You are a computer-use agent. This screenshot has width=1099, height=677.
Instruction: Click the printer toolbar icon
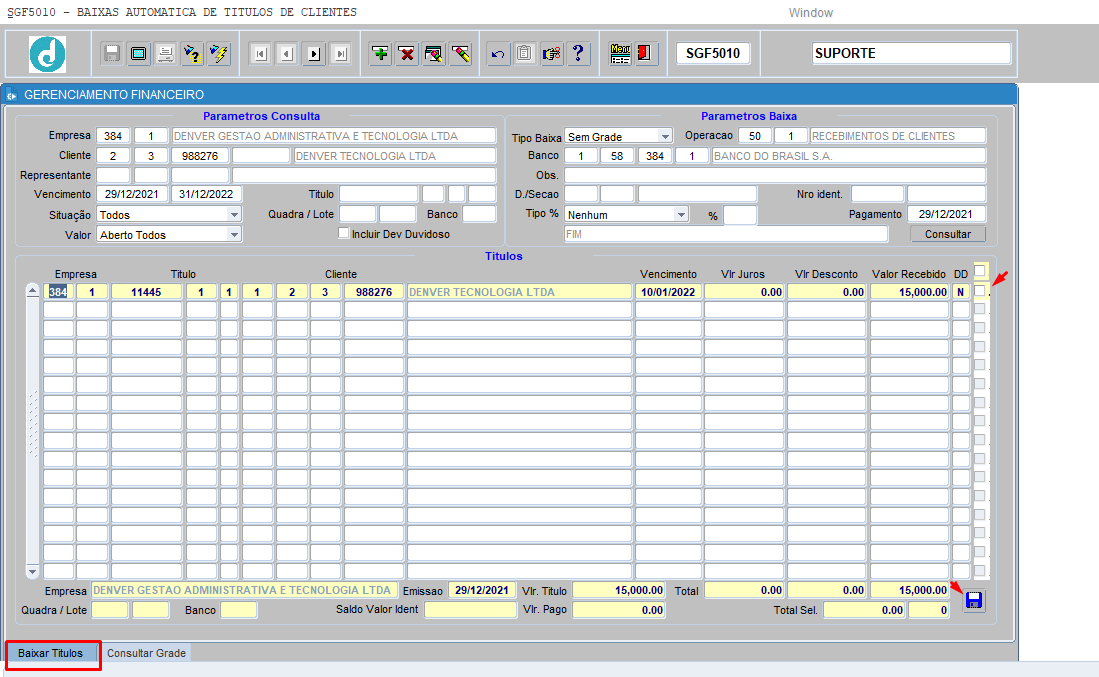tap(165, 53)
